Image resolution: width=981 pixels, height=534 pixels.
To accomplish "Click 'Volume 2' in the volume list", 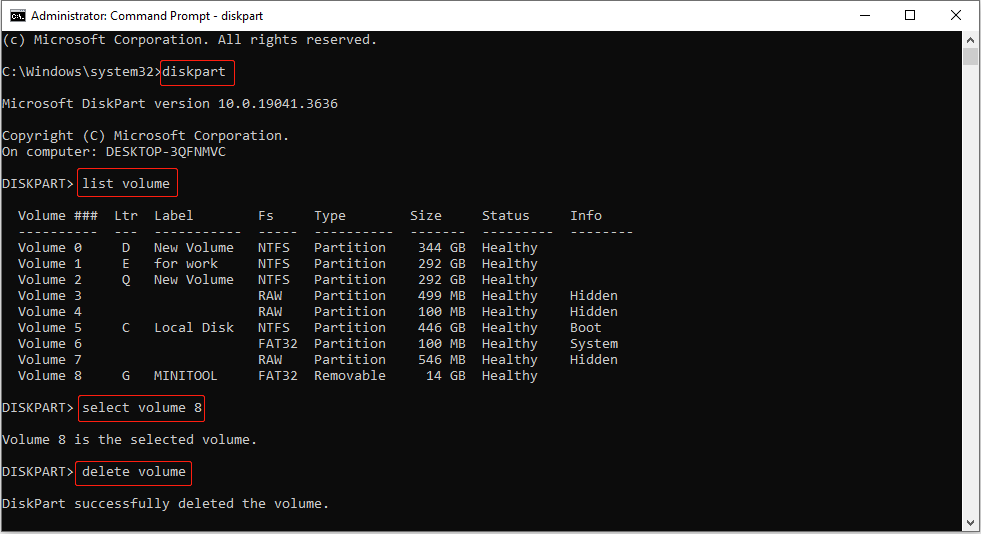I will (x=50, y=280).
